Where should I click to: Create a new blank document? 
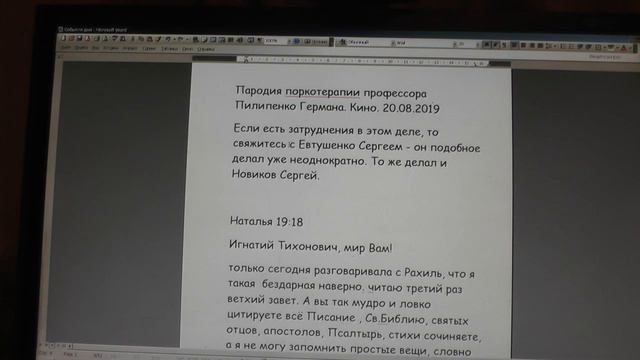point(64,38)
